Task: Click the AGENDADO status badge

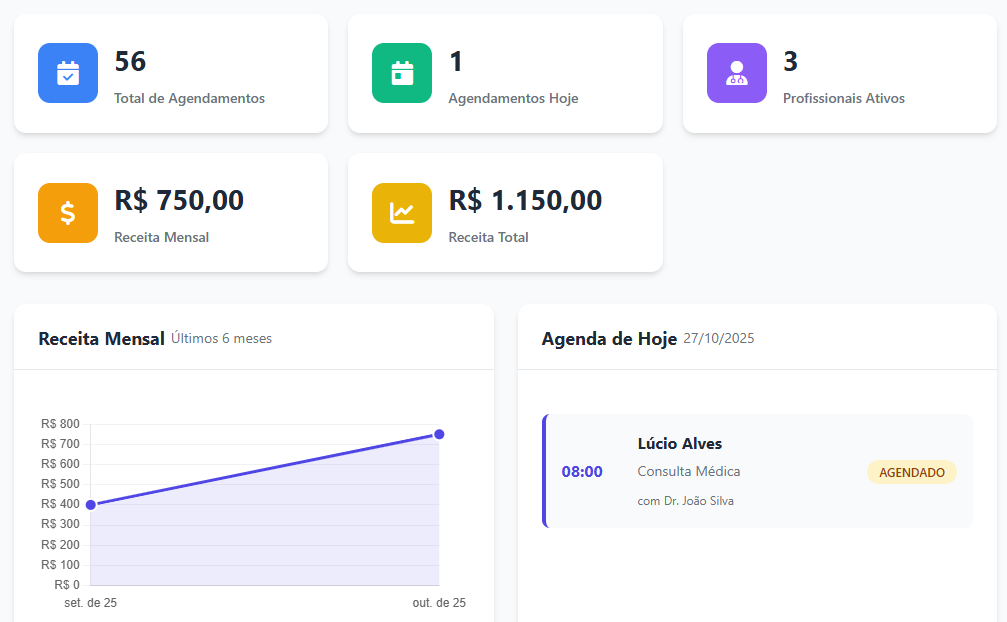Action: tap(911, 472)
